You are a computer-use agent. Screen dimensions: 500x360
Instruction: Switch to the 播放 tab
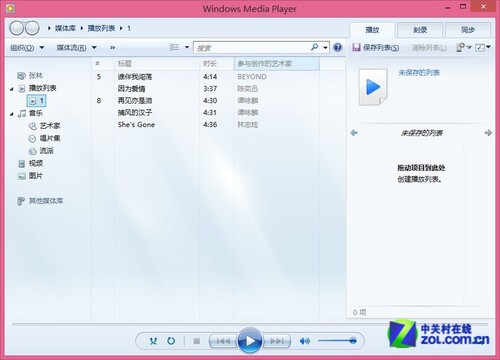372,30
